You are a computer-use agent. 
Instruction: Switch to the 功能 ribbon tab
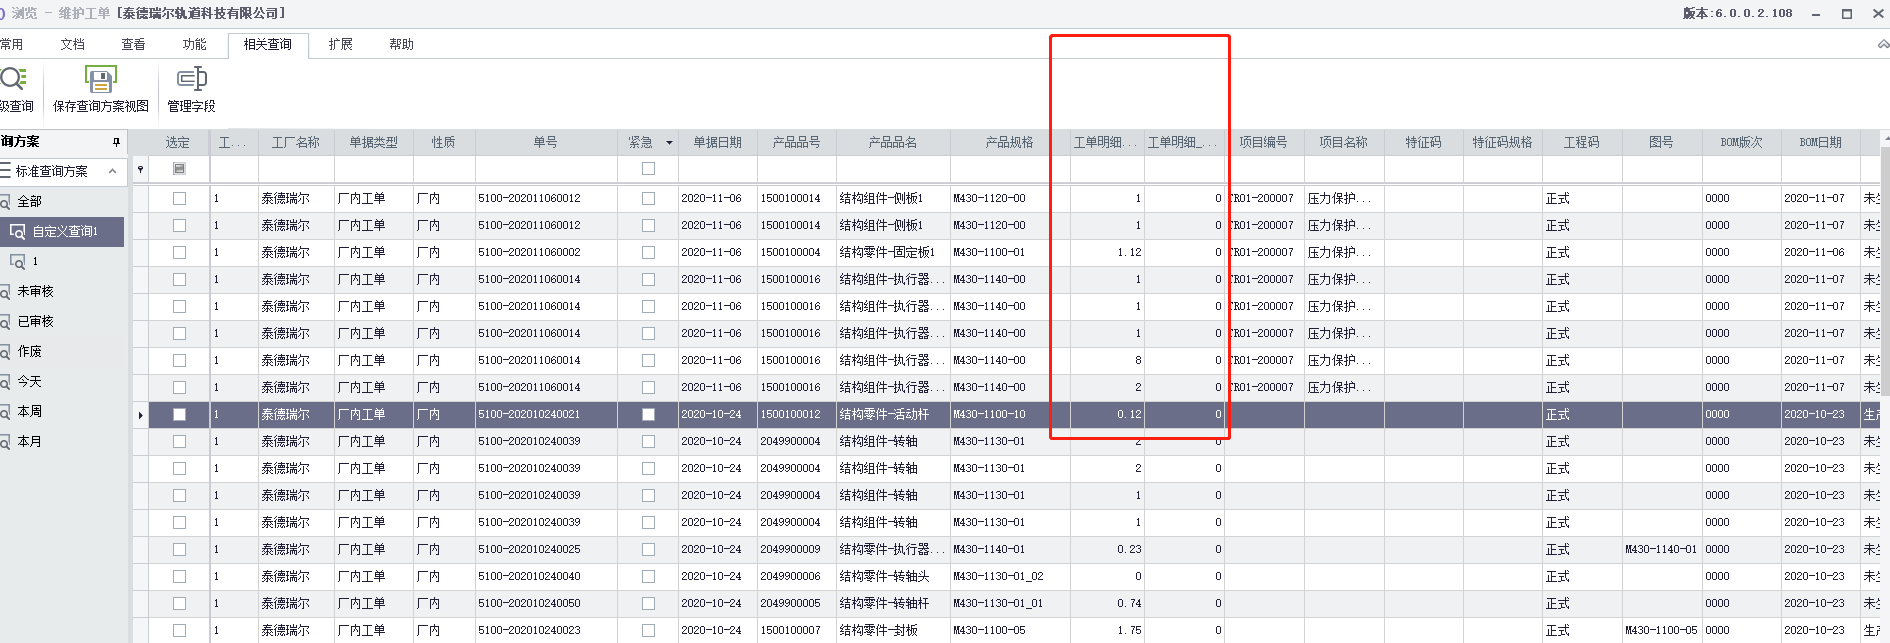(194, 44)
